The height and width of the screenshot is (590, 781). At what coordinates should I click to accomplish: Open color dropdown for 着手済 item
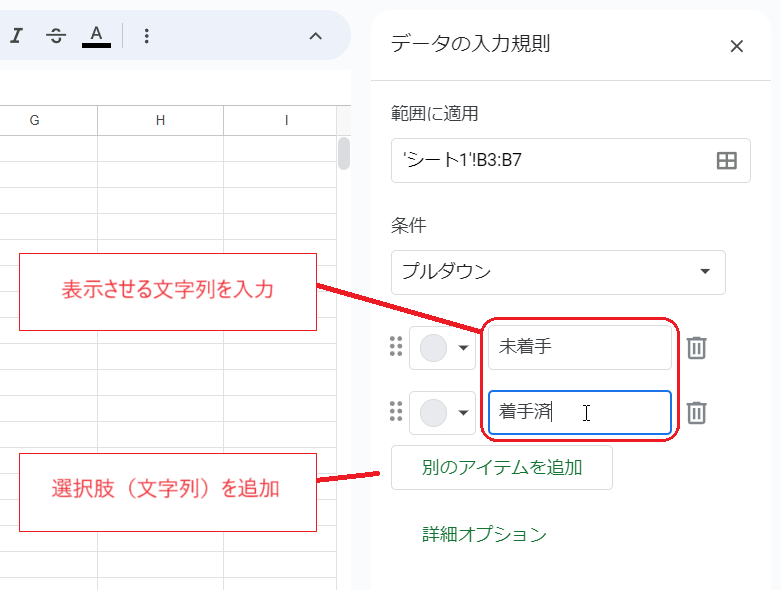[x=442, y=412]
